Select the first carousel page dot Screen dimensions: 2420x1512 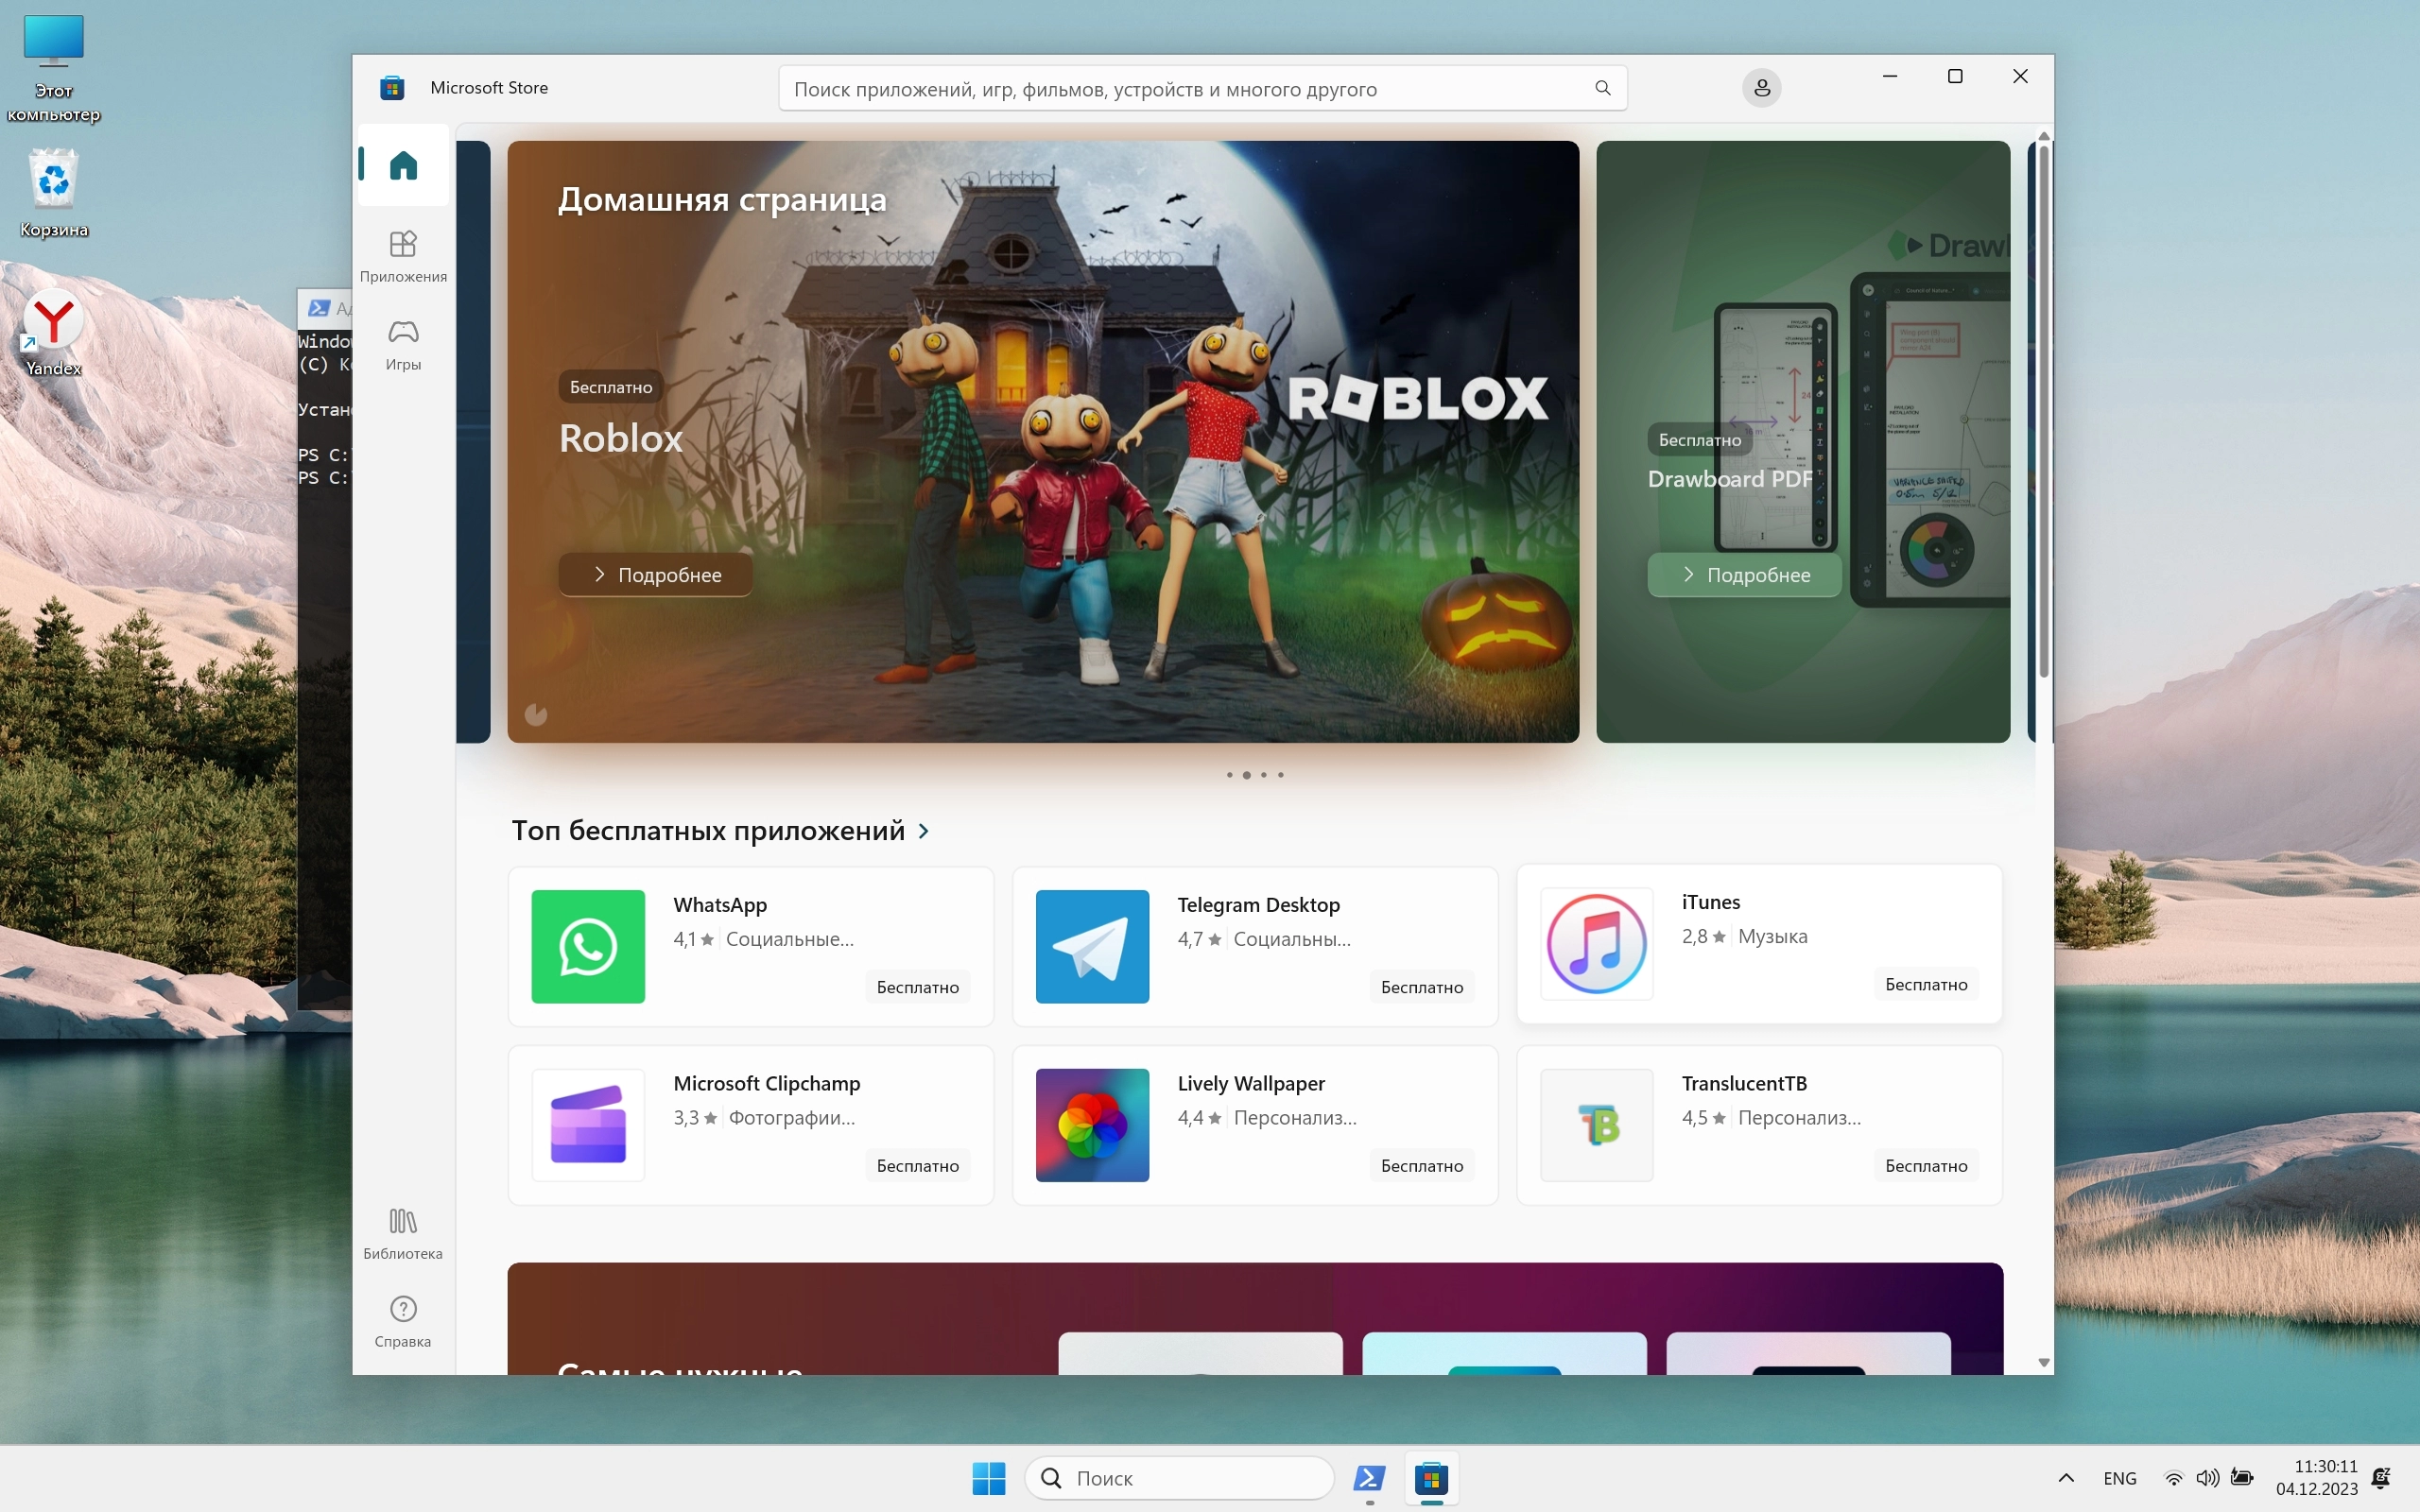1229,775
